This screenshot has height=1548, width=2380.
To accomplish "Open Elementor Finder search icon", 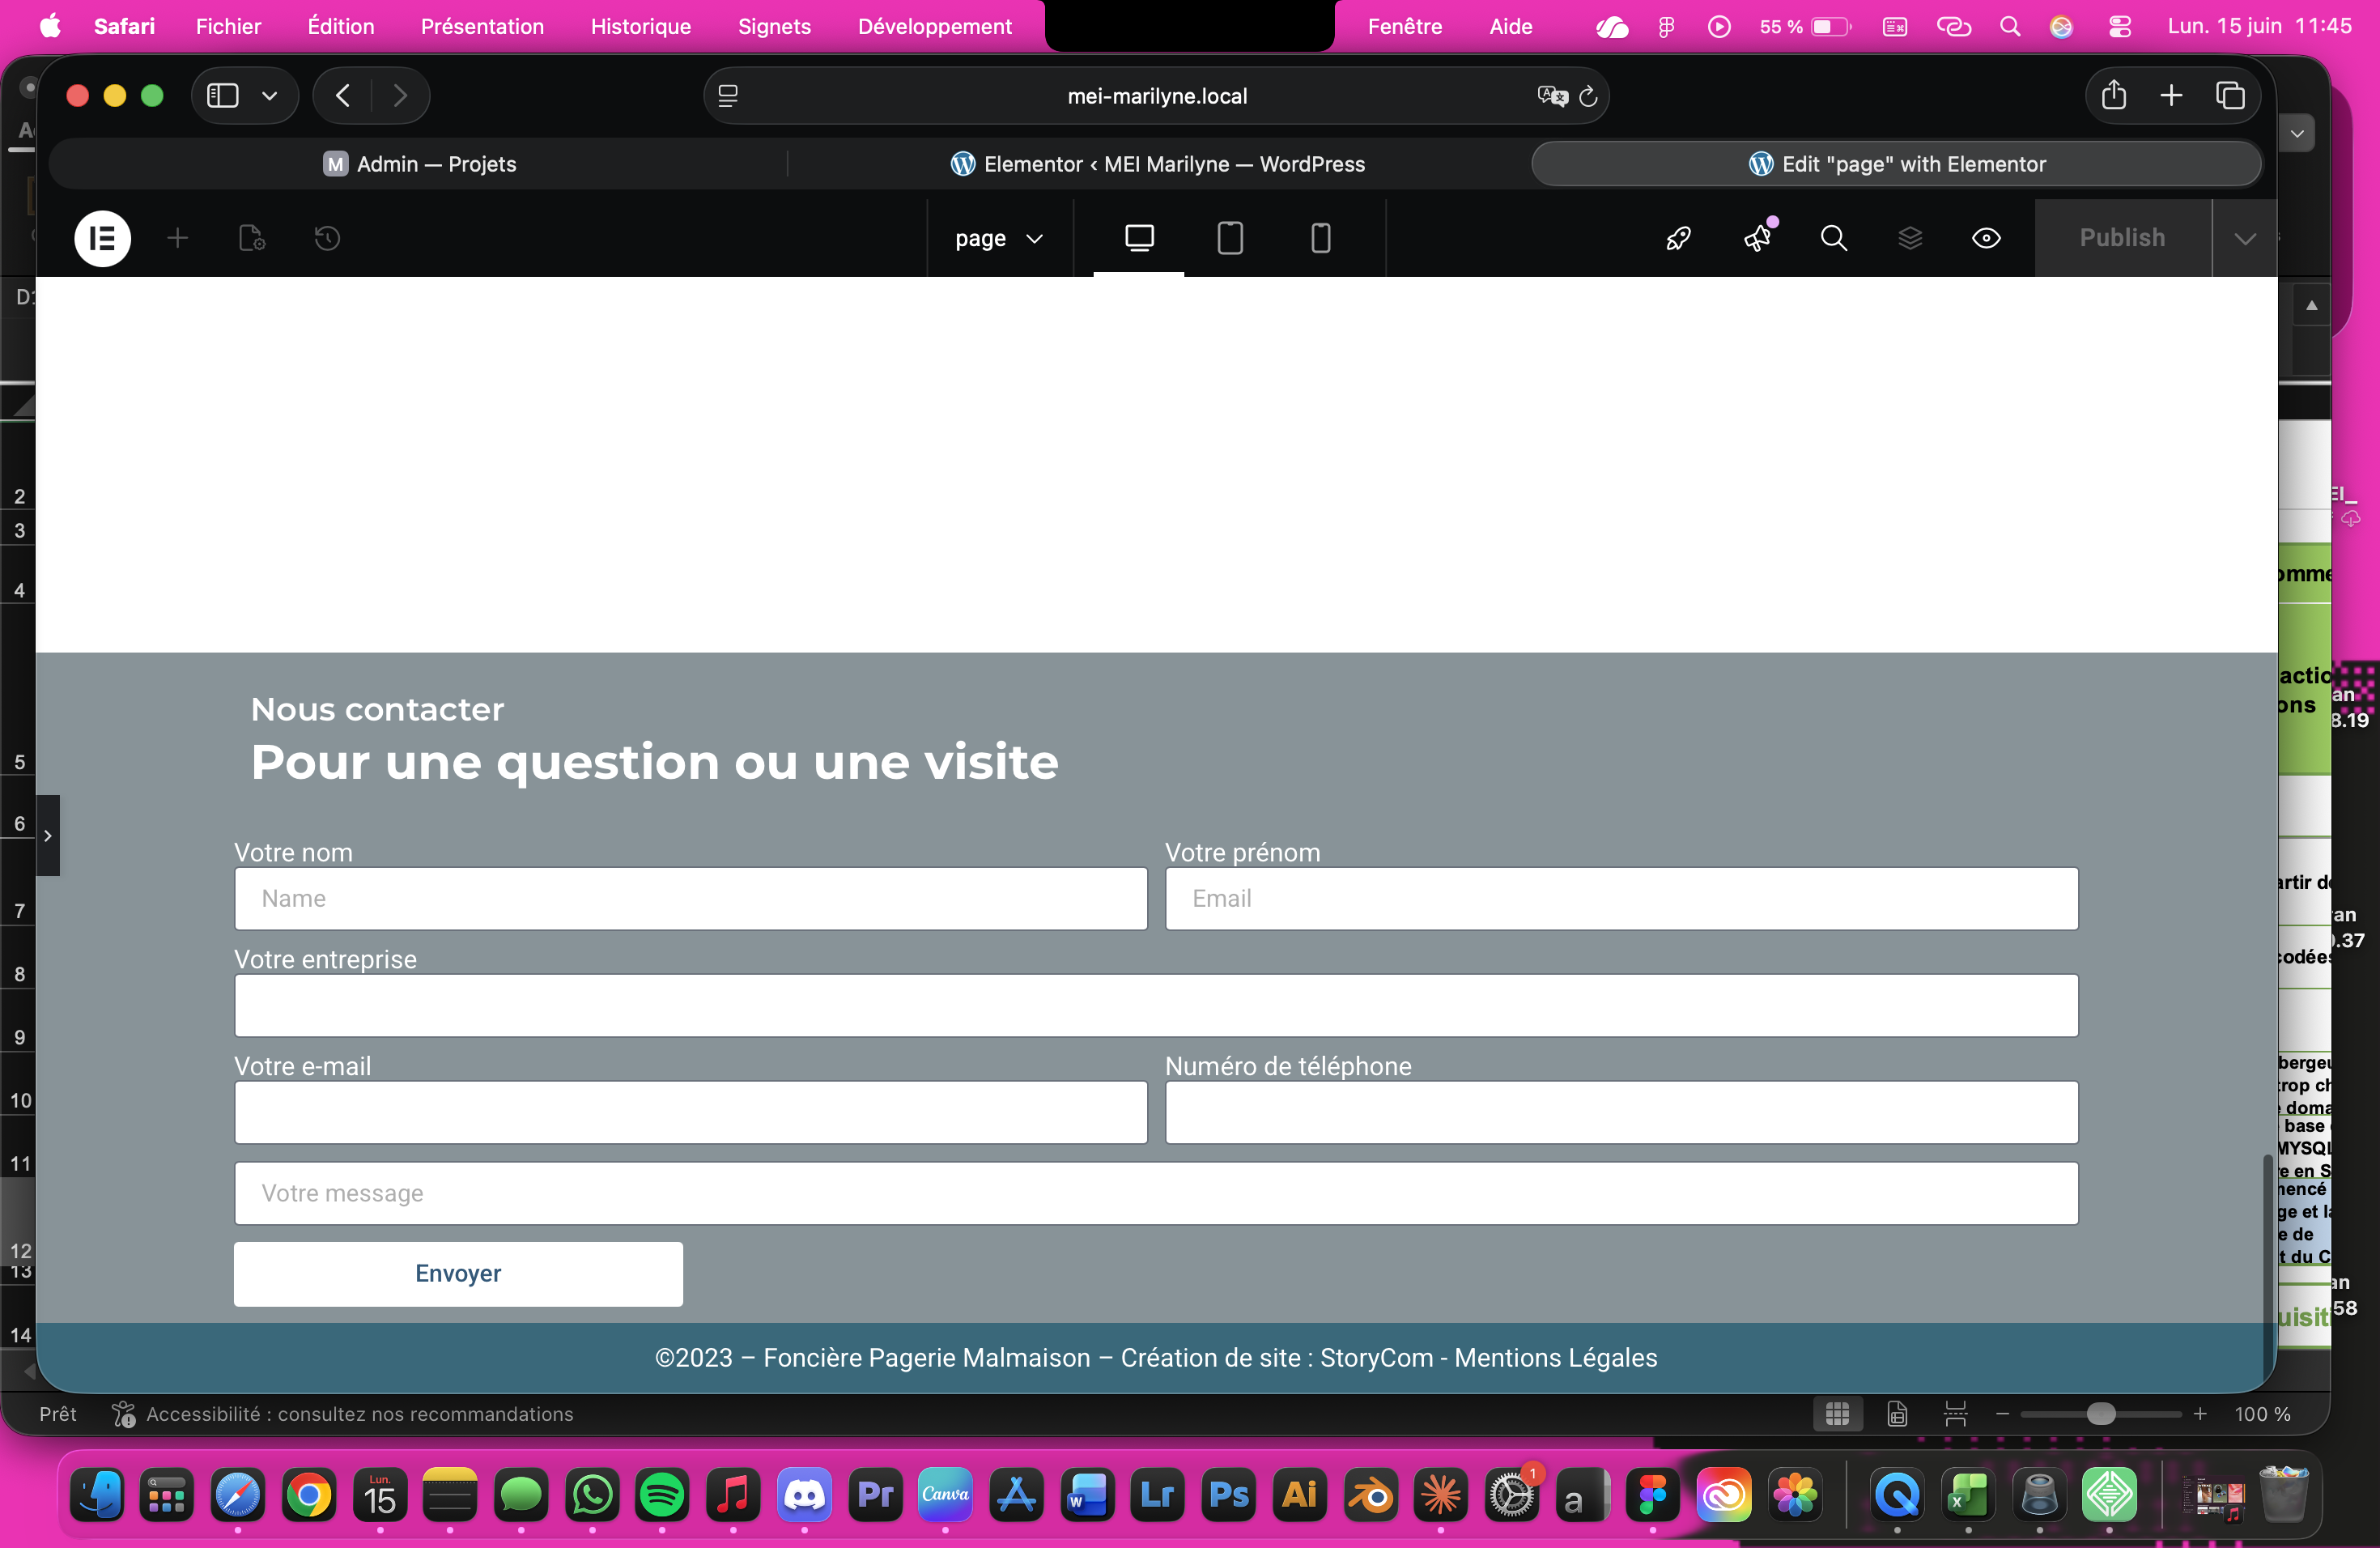I will click(1833, 238).
